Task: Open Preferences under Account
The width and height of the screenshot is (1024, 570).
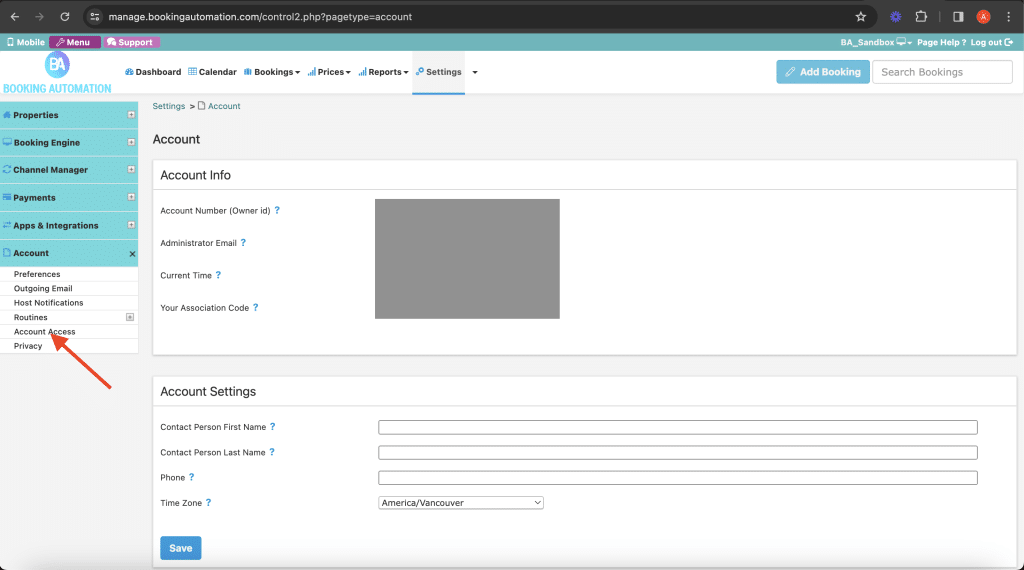Action: tap(37, 274)
